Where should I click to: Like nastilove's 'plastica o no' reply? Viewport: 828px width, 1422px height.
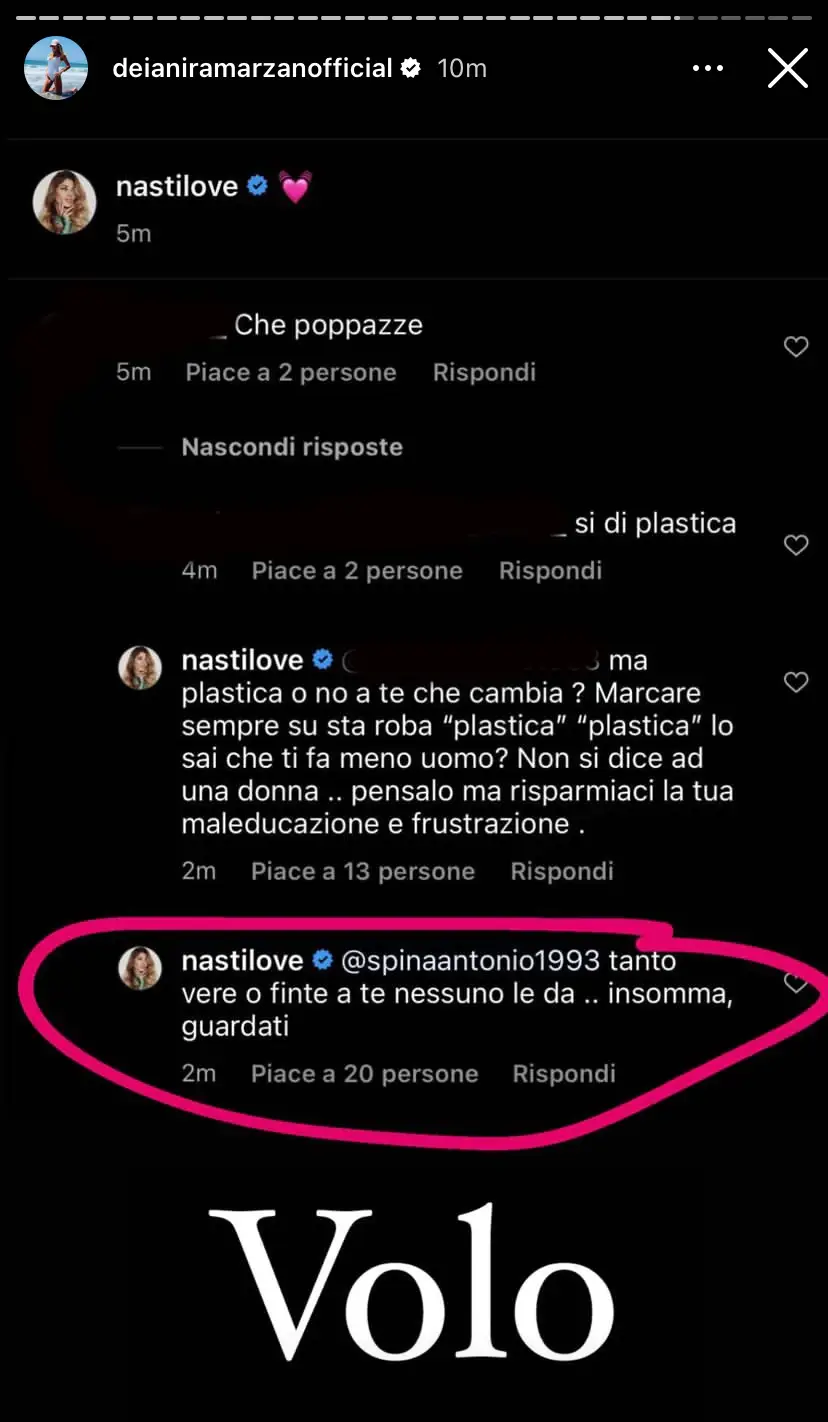point(796,682)
